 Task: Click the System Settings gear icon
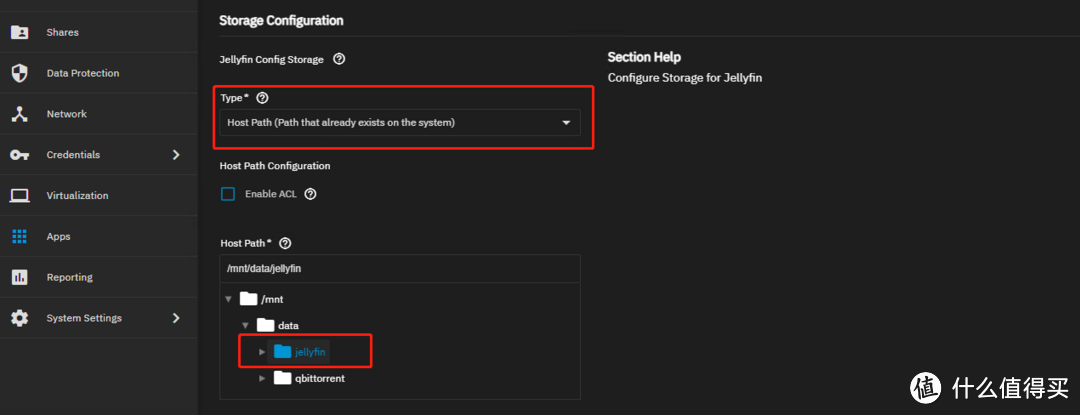click(x=19, y=318)
